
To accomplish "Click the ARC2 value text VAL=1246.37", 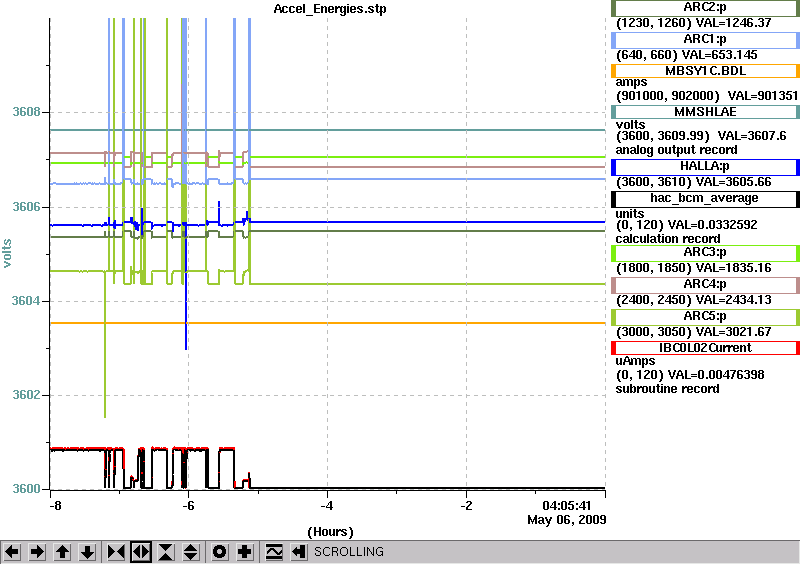I will [732, 23].
